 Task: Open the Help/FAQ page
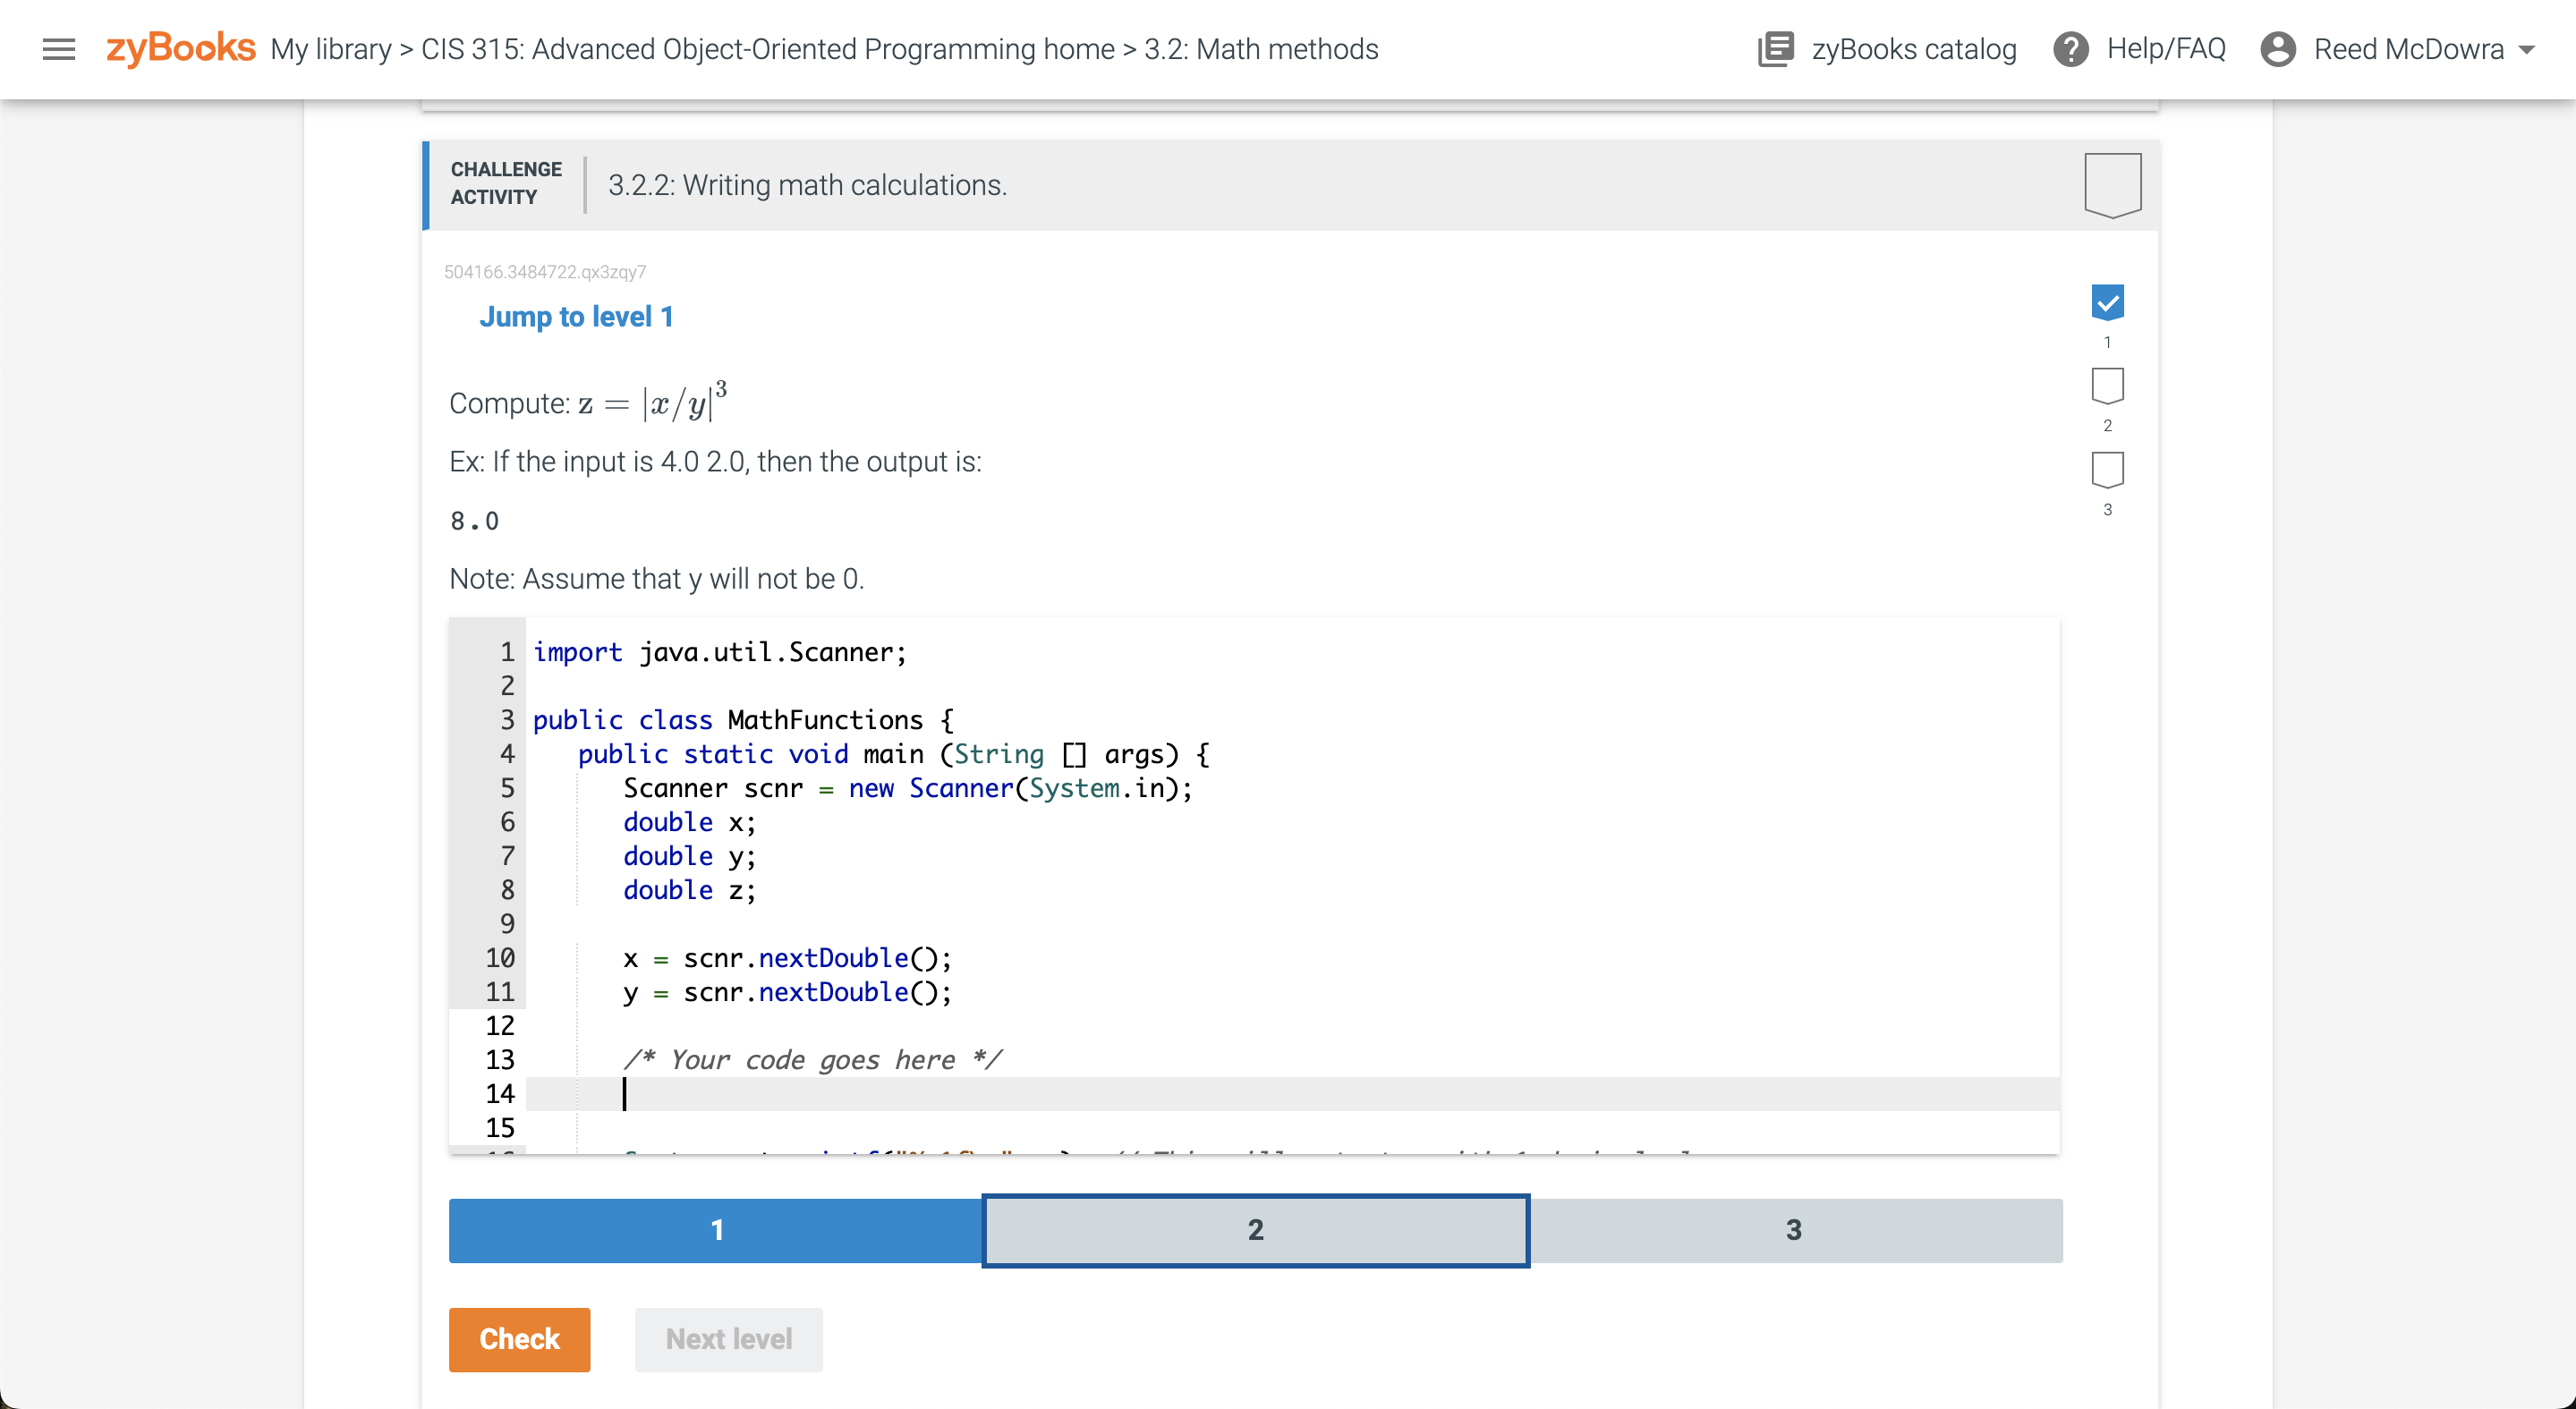pos(2139,48)
